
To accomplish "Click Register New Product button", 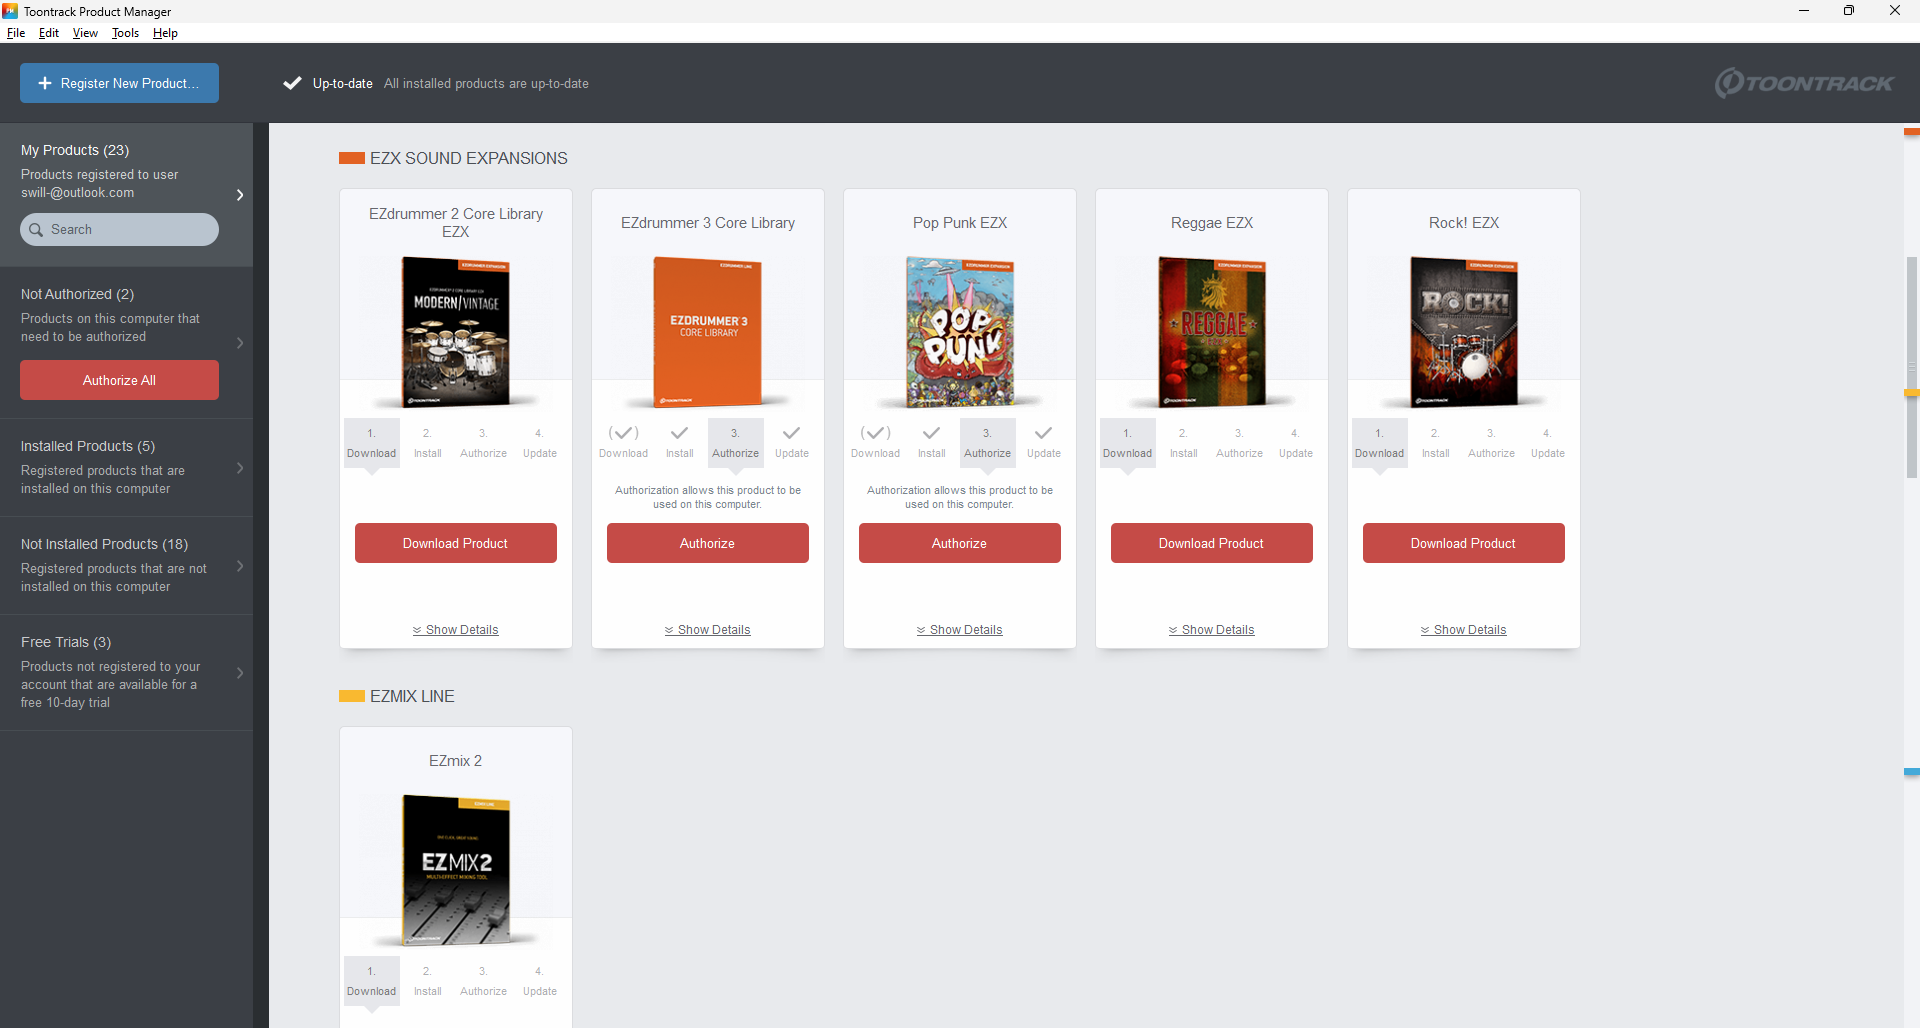I will (x=119, y=84).
